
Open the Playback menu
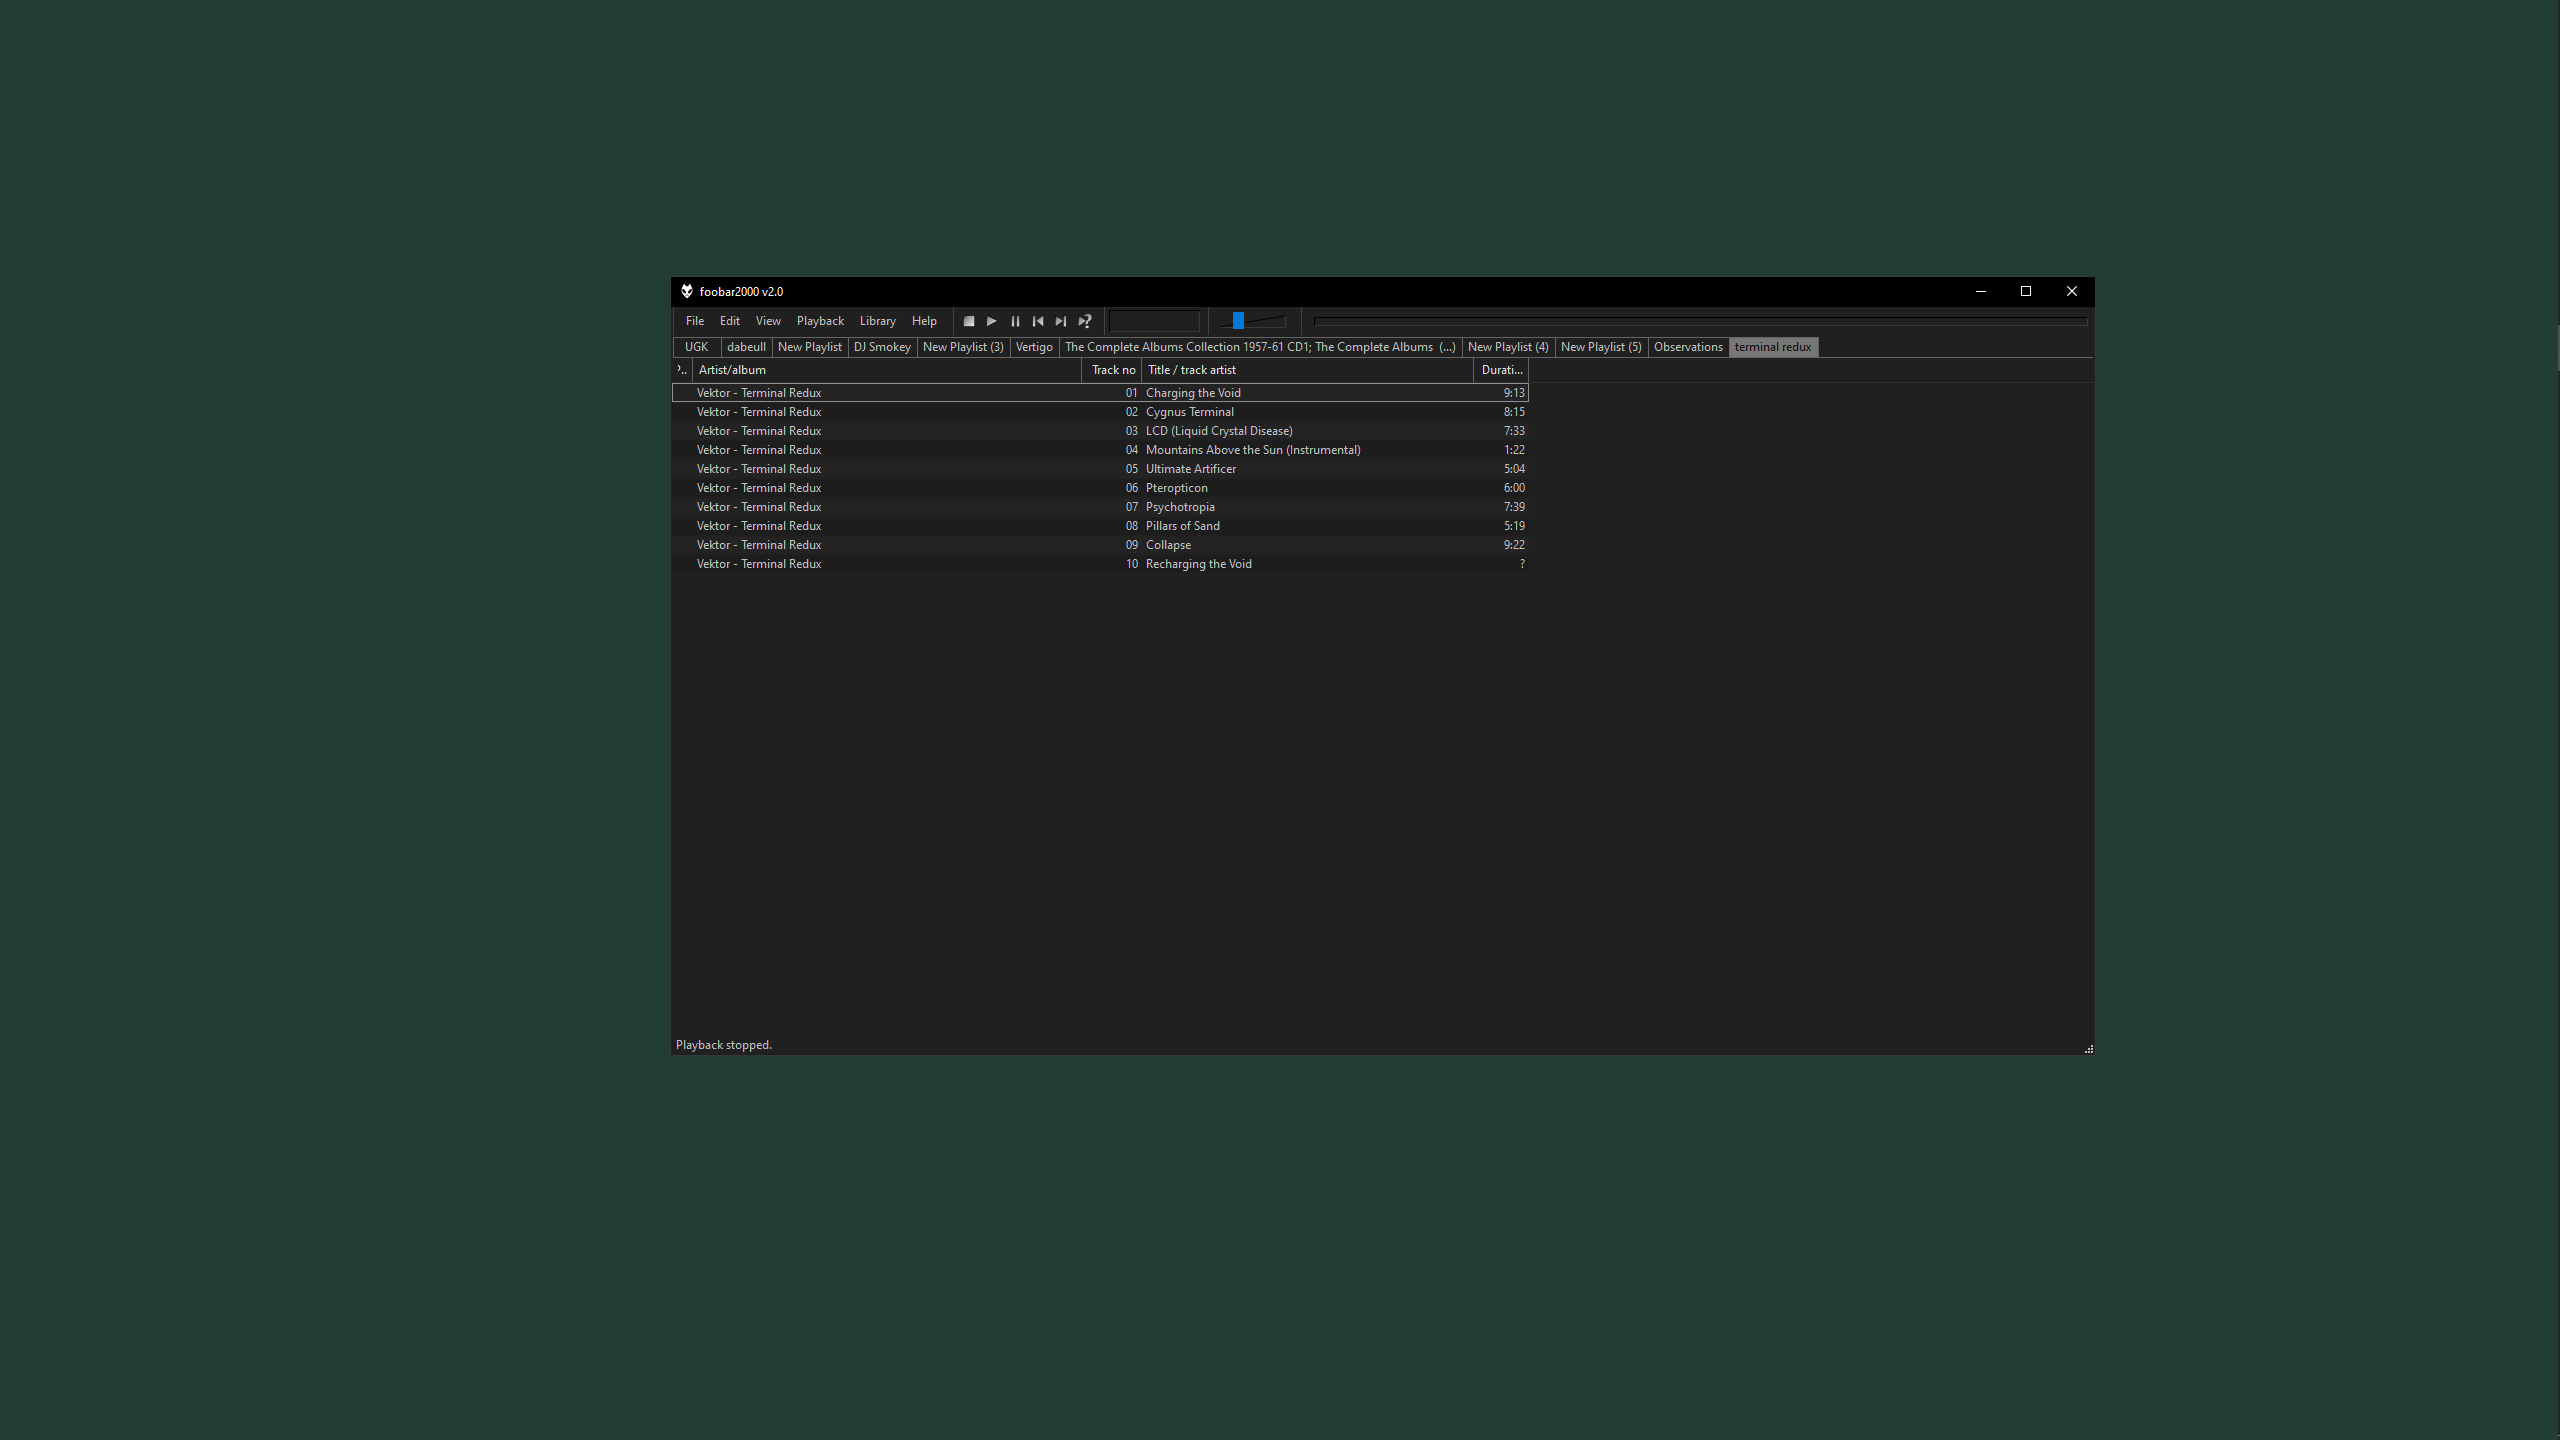[x=820, y=321]
